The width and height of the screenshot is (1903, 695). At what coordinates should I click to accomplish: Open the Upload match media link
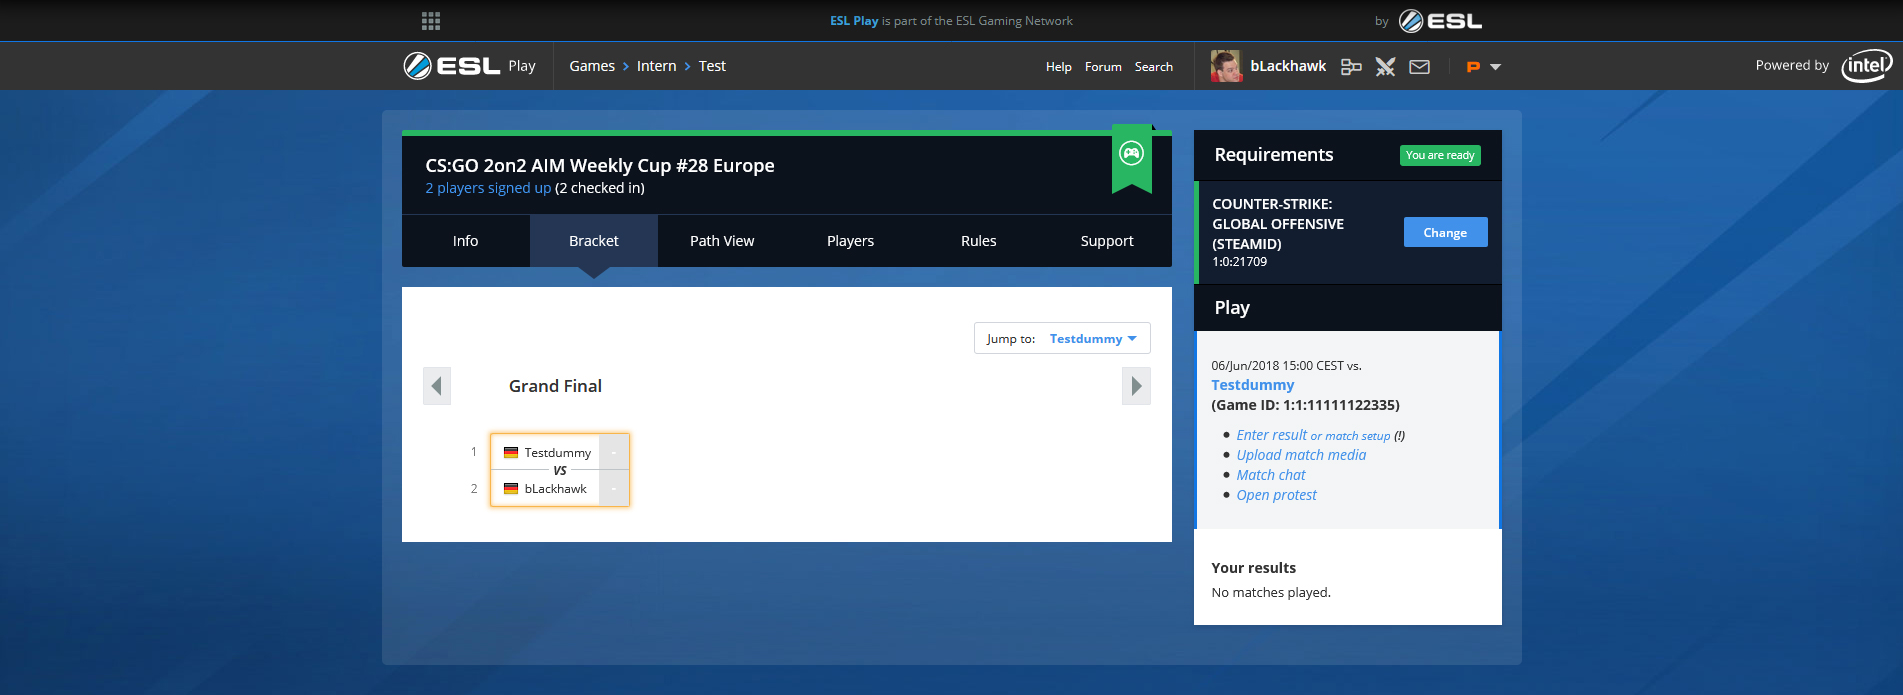[1301, 455]
